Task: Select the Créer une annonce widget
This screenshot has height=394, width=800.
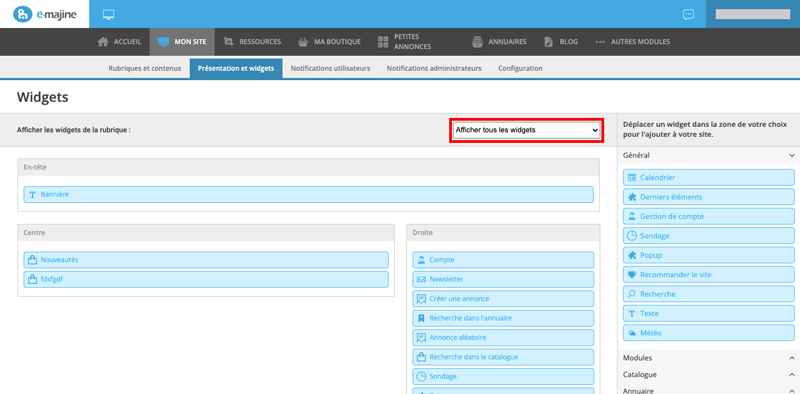Action: [503, 299]
